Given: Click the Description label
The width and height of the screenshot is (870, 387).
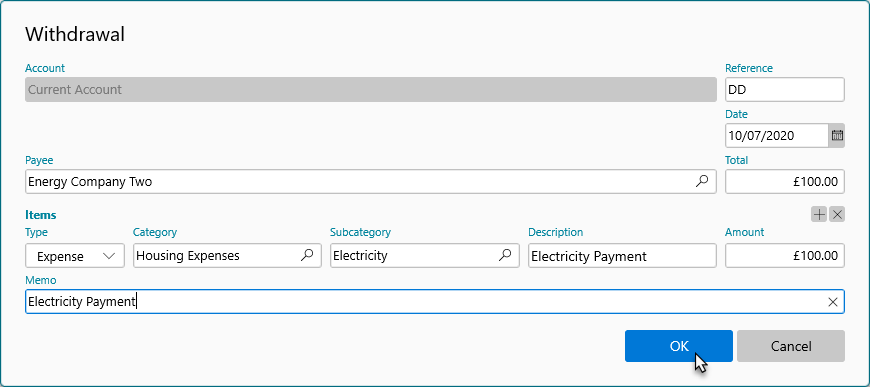Looking at the screenshot, I should [x=555, y=233].
